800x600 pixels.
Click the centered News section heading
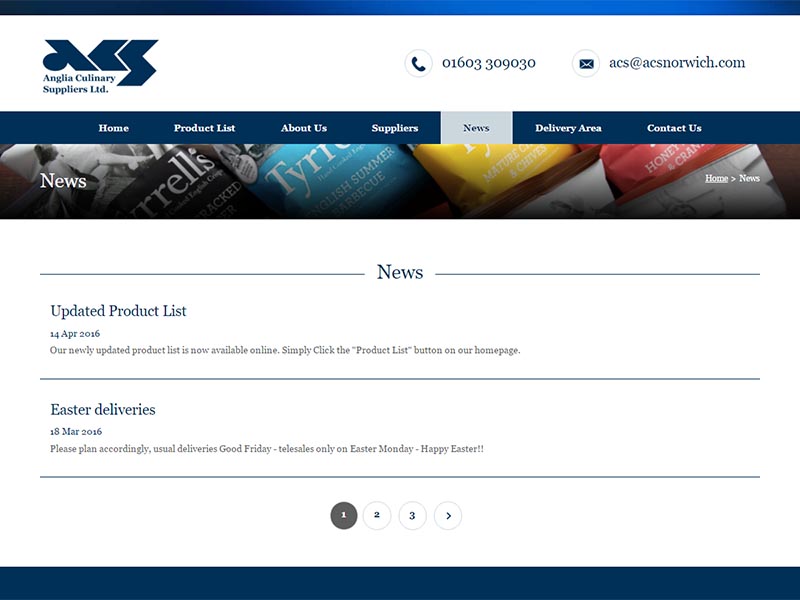click(x=400, y=272)
